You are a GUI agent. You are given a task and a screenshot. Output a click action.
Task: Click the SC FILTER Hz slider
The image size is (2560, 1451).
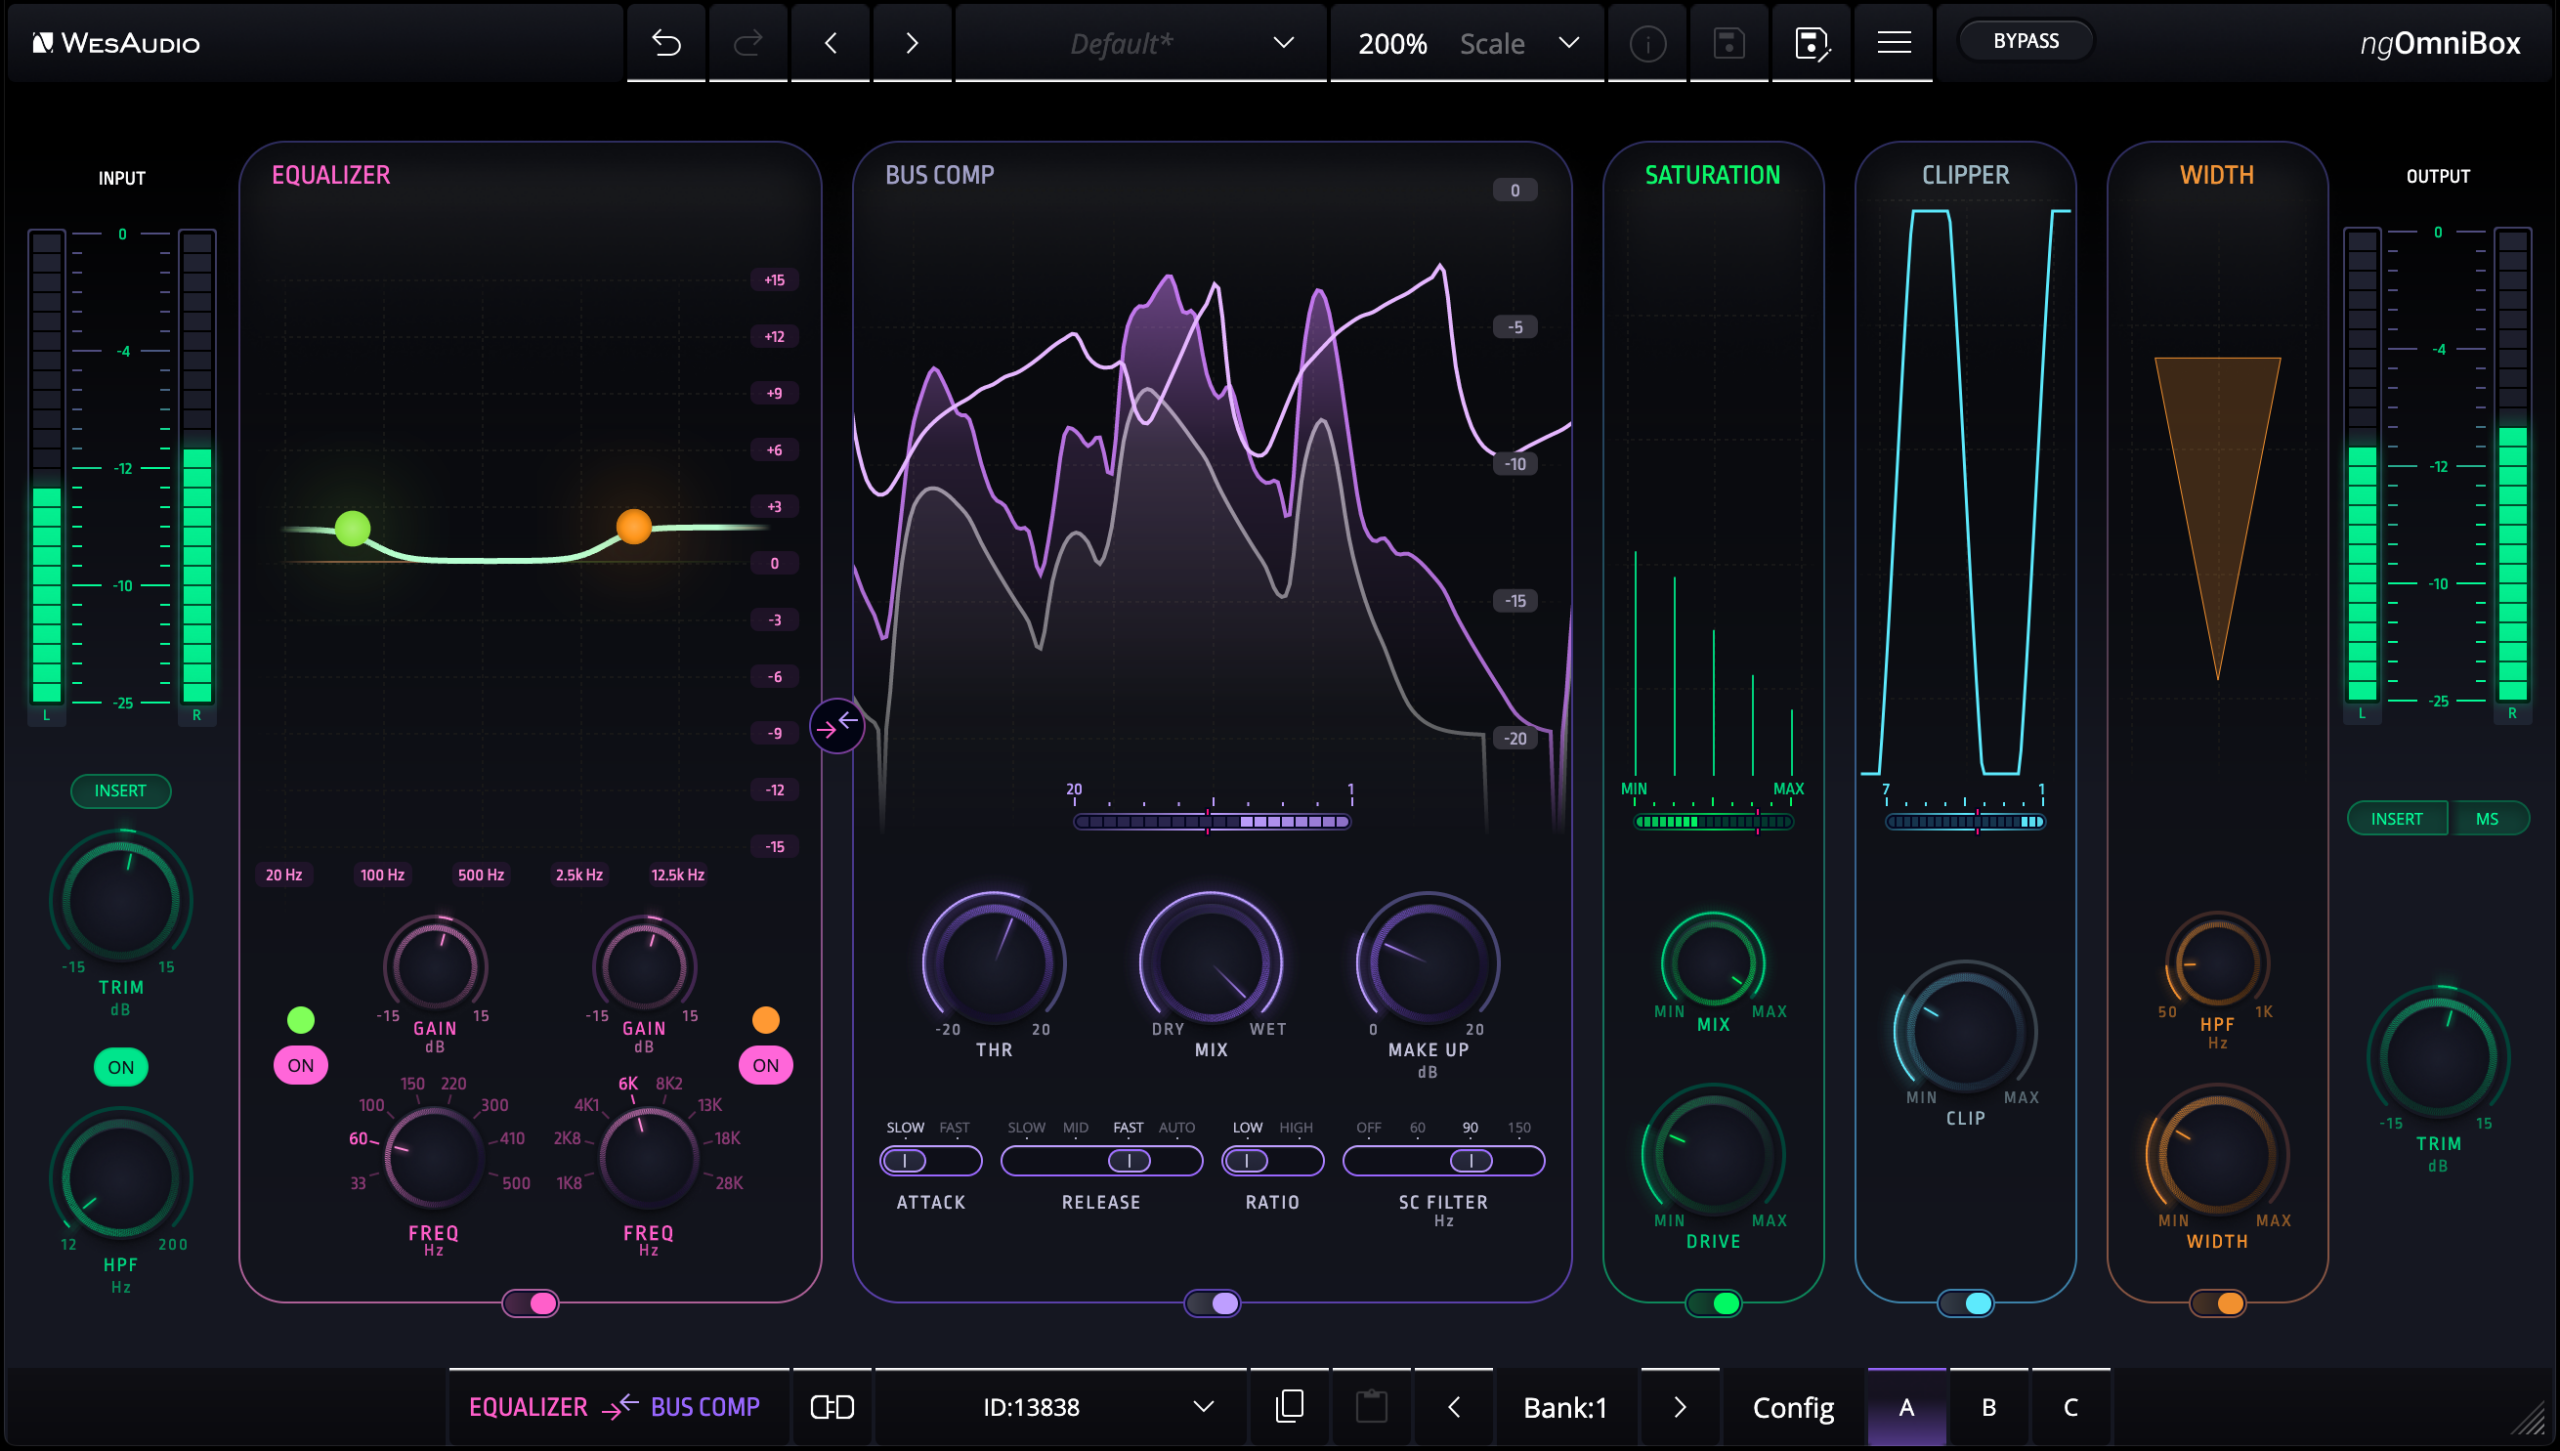coord(1443,1161)
